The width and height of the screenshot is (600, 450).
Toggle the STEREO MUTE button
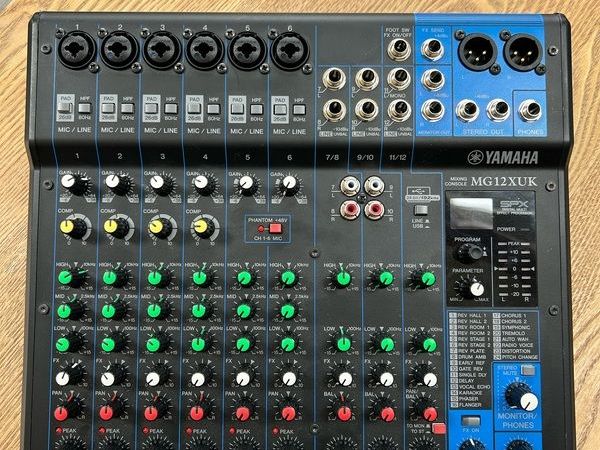tap(528, 370)
